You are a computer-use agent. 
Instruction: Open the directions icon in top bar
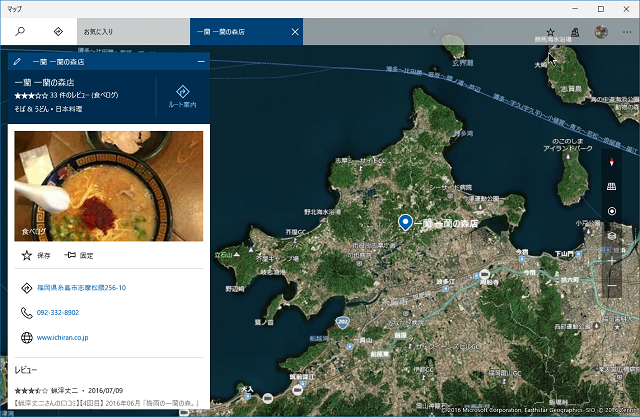click(58, 31)
